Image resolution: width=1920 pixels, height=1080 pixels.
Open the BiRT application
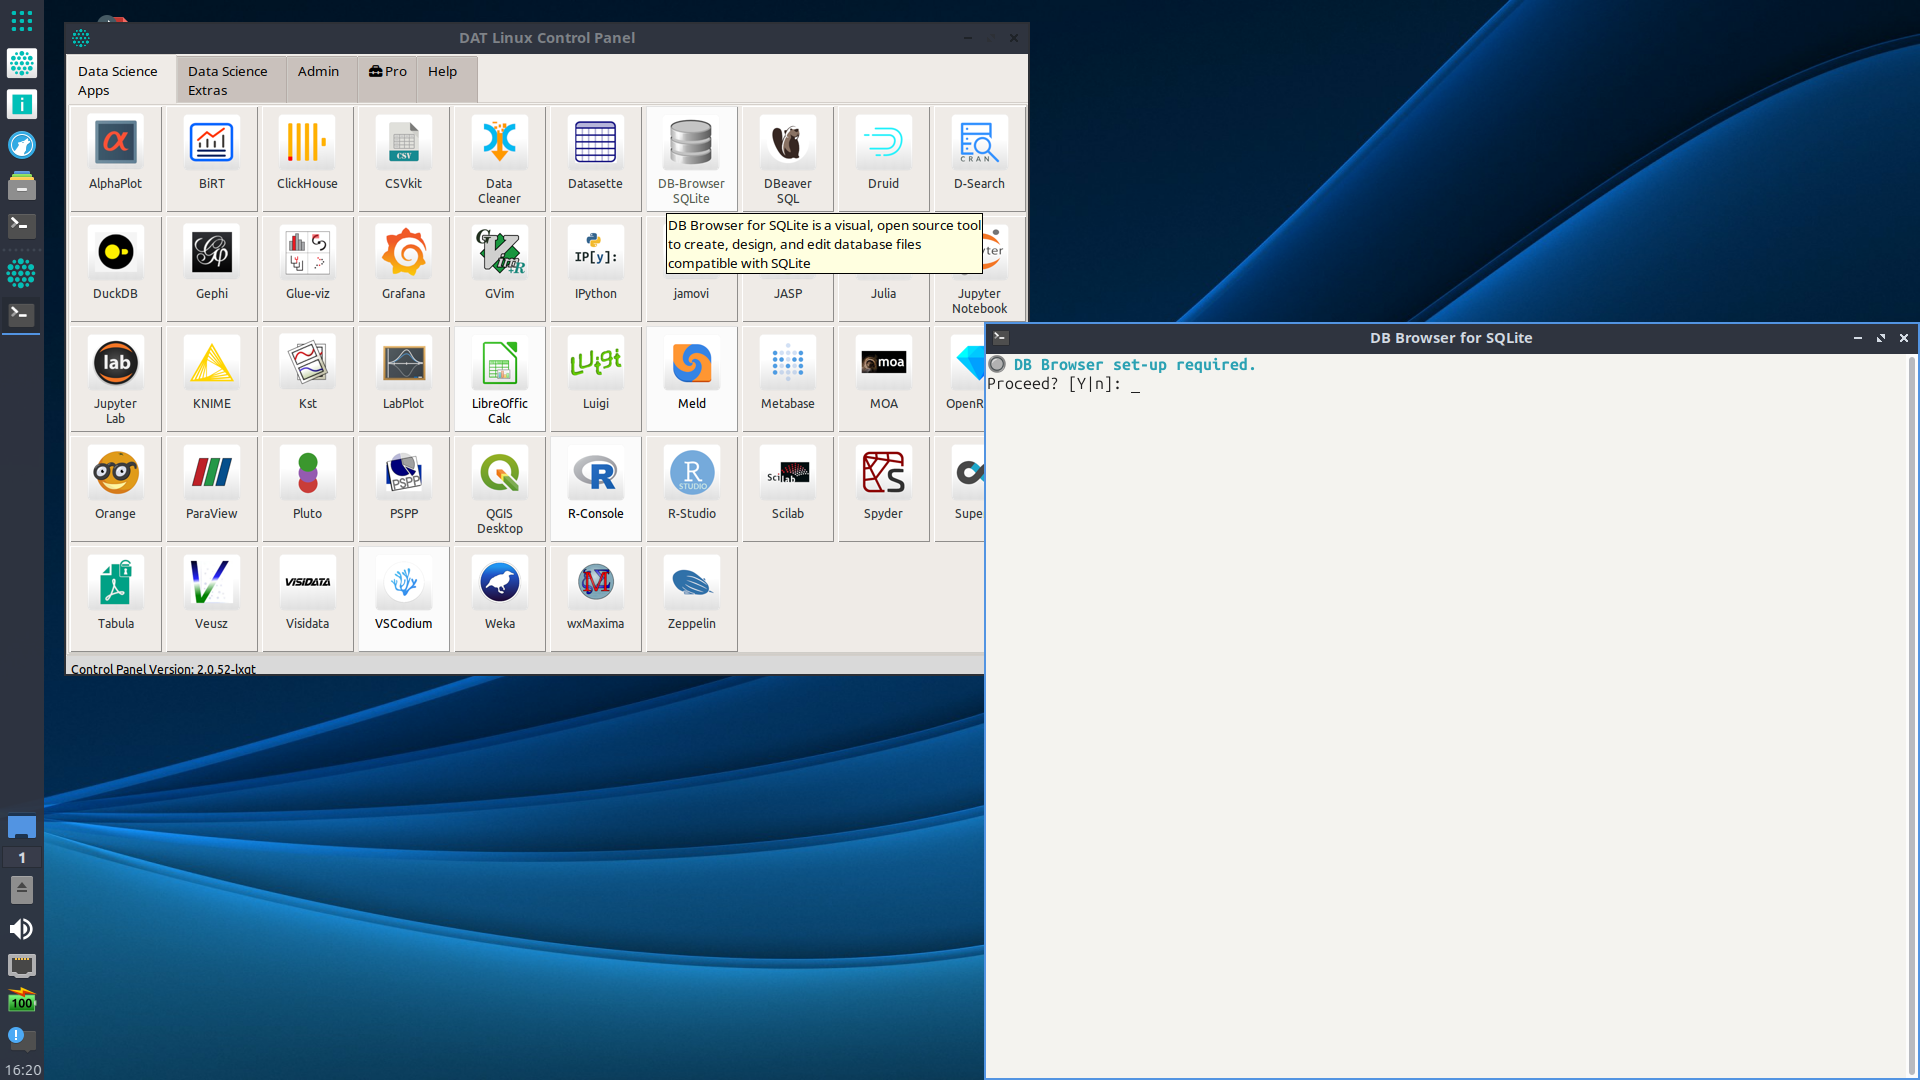pyautogui.click(x=212, y=158)
